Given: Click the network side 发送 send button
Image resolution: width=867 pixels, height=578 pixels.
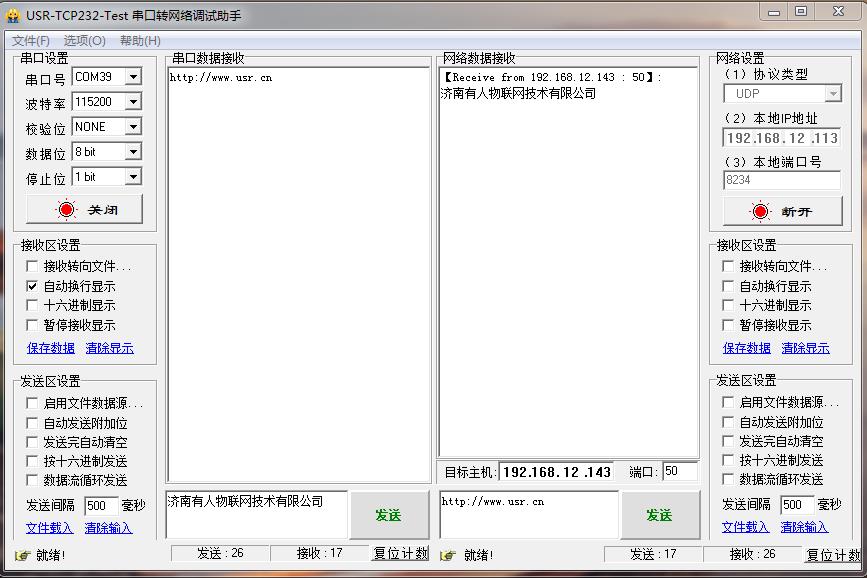Looking at the screenshot, I should (659, 515).
